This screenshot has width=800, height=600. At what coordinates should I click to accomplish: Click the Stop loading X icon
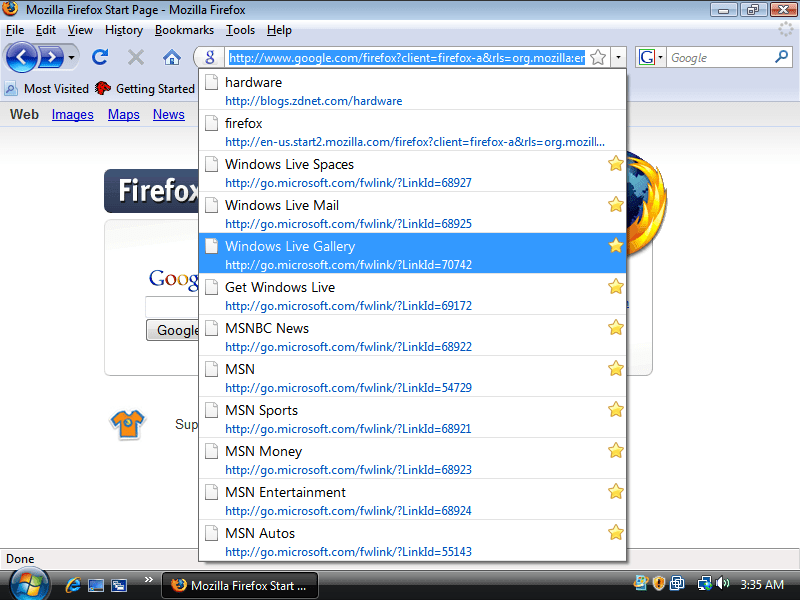[136, 57]
